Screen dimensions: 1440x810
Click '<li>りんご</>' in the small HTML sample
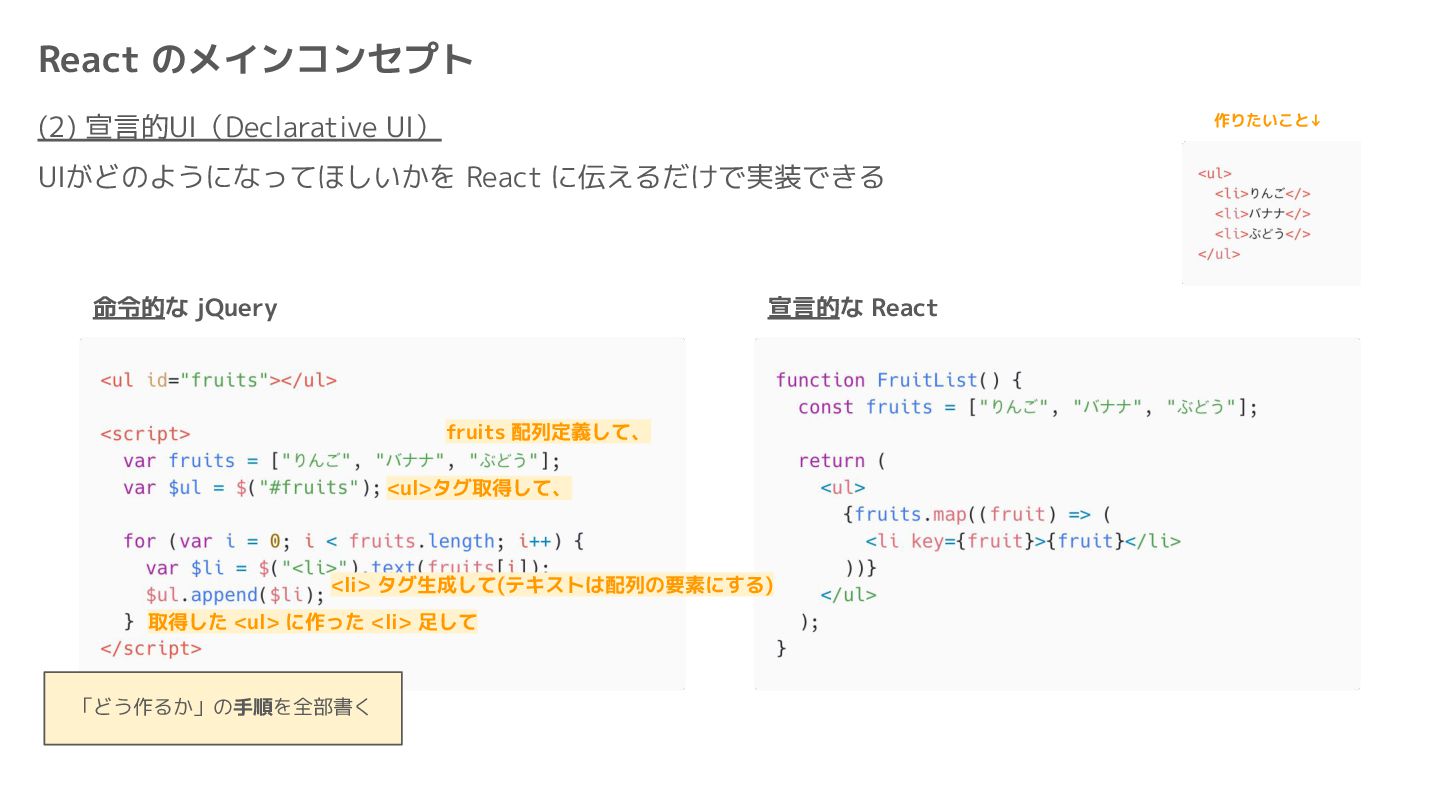coord(1263,193)
